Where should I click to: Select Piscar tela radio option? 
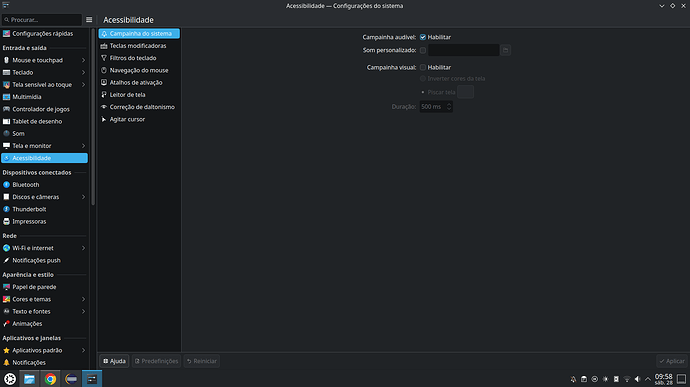[x=438, y=92]
